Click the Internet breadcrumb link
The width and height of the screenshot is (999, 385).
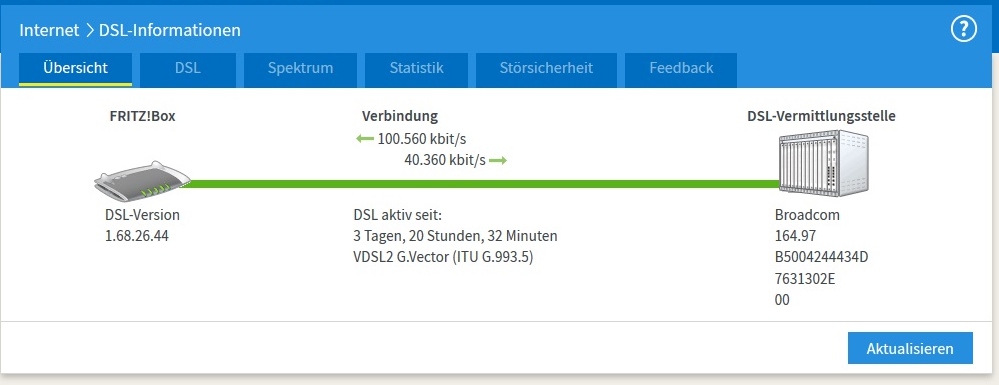pyautogui.click(x=49, y=30)
